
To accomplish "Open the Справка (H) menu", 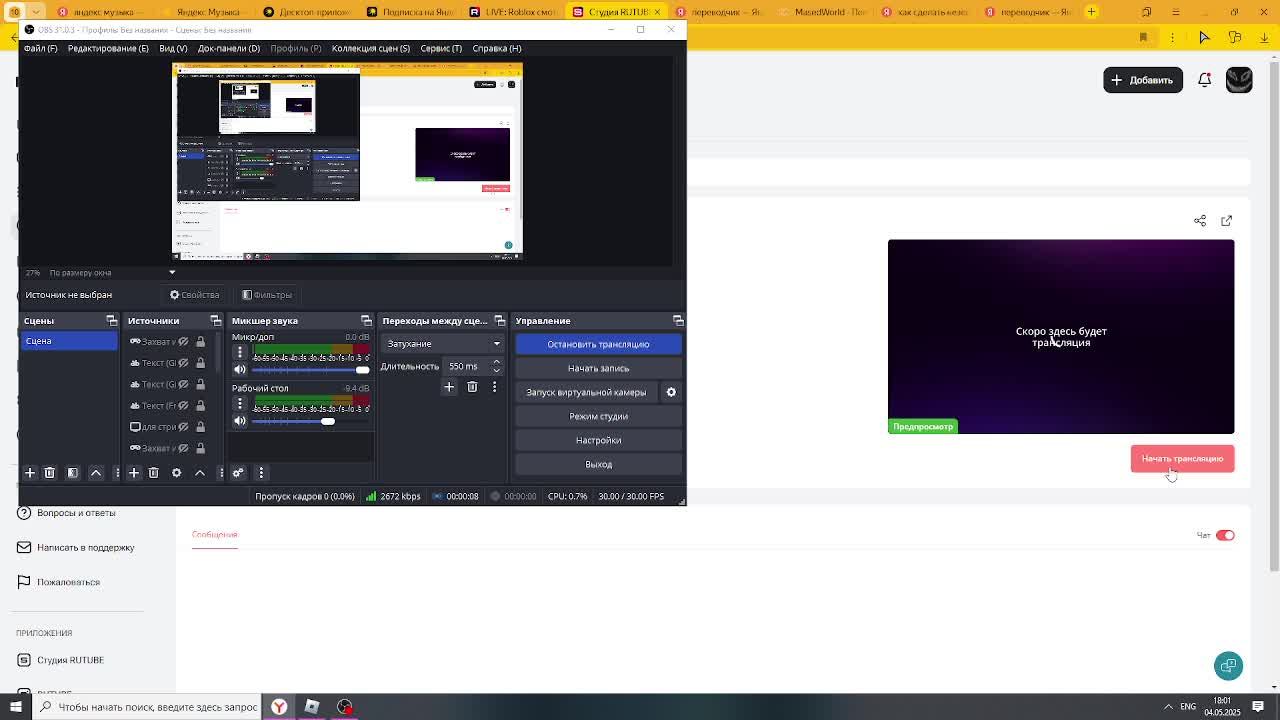I will pyautogui.click(x=497, y=48).
